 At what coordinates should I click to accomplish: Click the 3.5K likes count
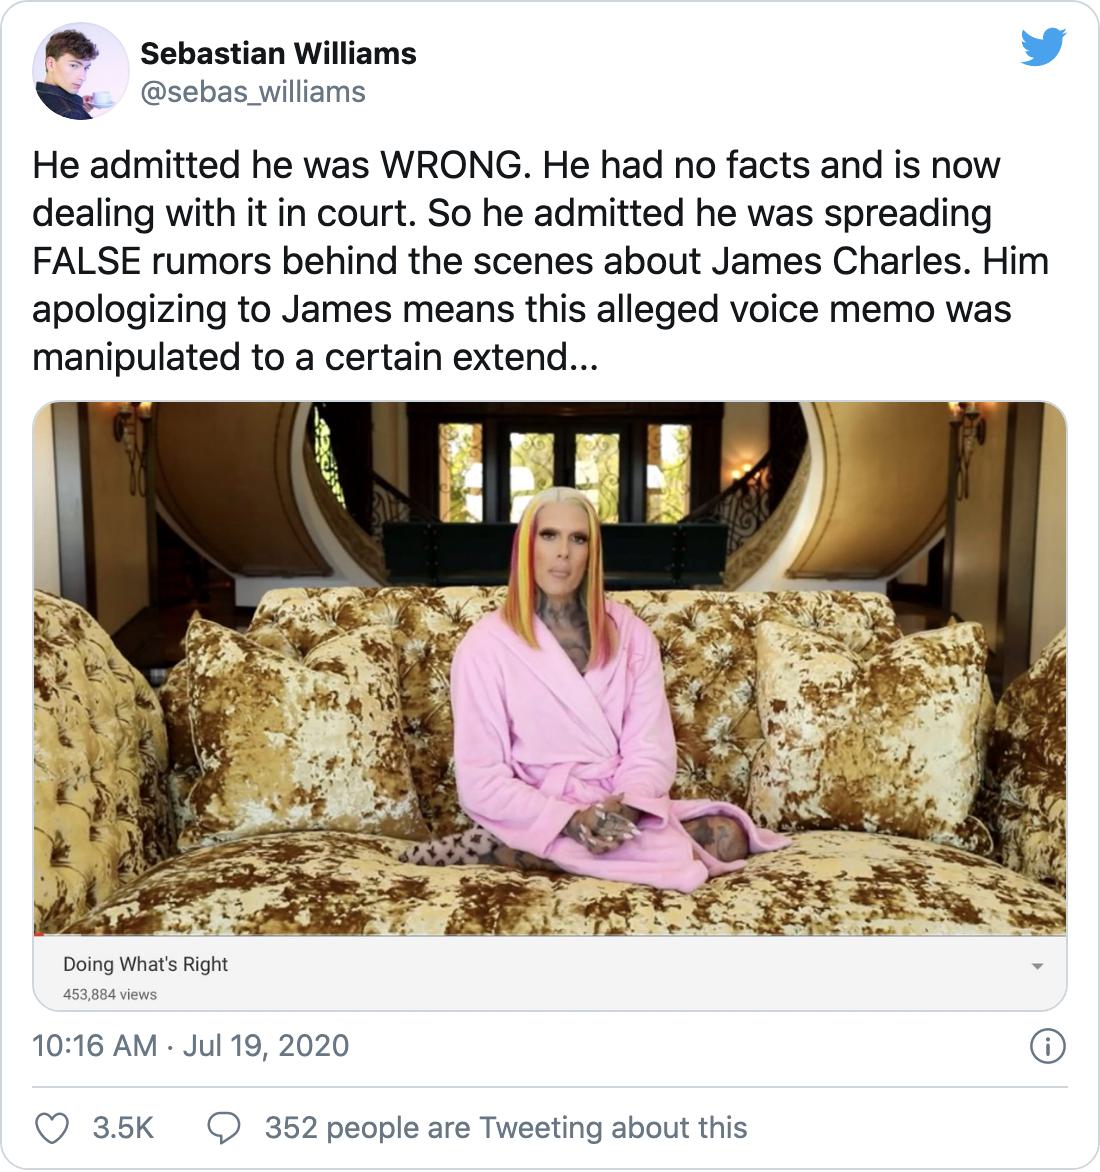tap(123, 1128)
